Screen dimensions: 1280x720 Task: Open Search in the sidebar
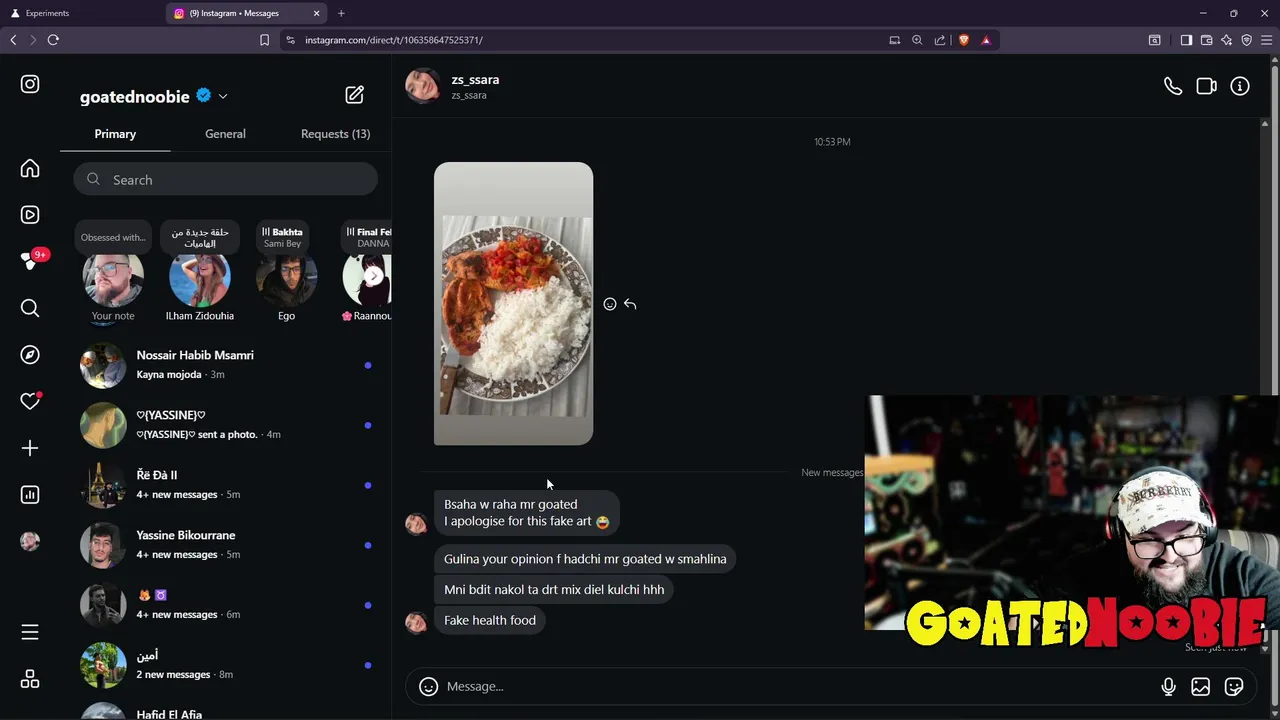click(30, 308)
